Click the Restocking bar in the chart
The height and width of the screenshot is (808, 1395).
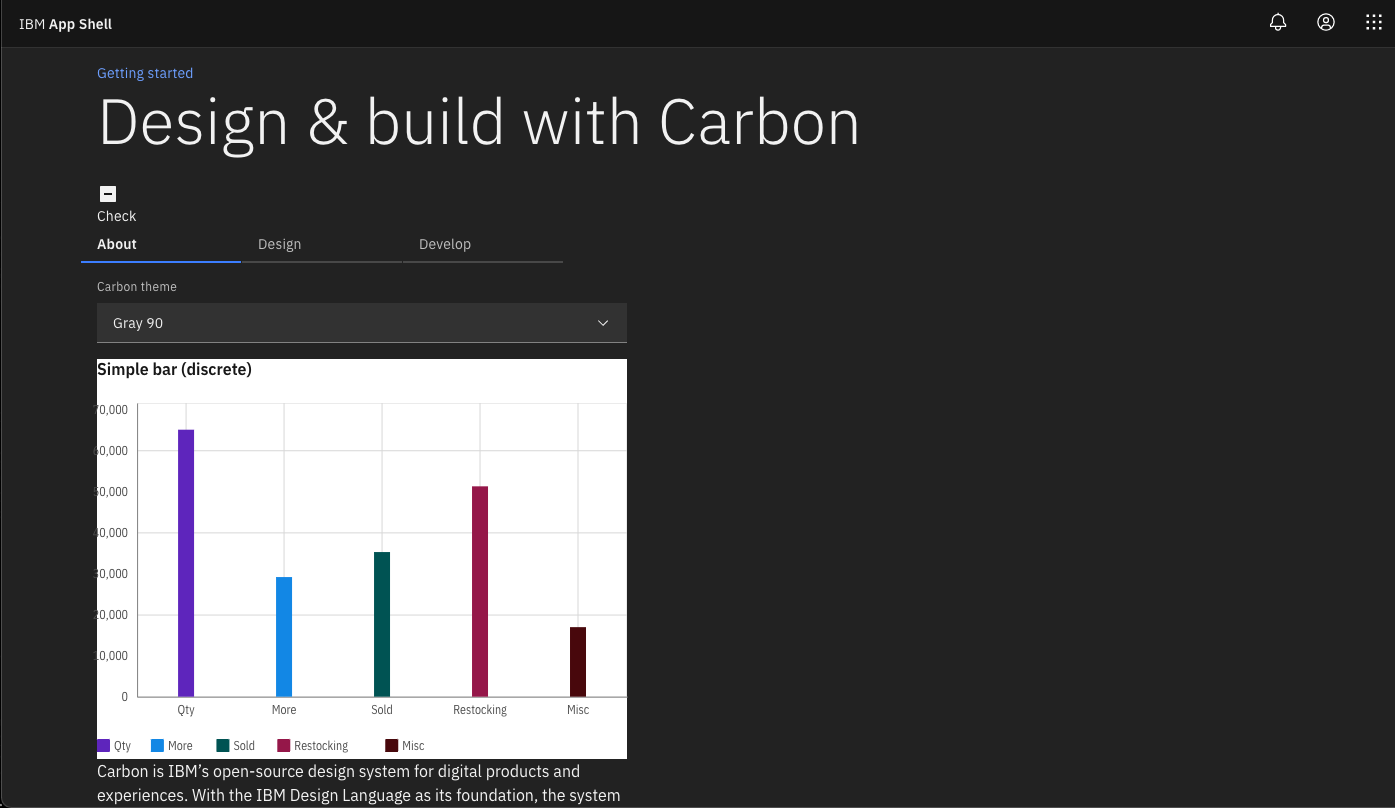479,590
